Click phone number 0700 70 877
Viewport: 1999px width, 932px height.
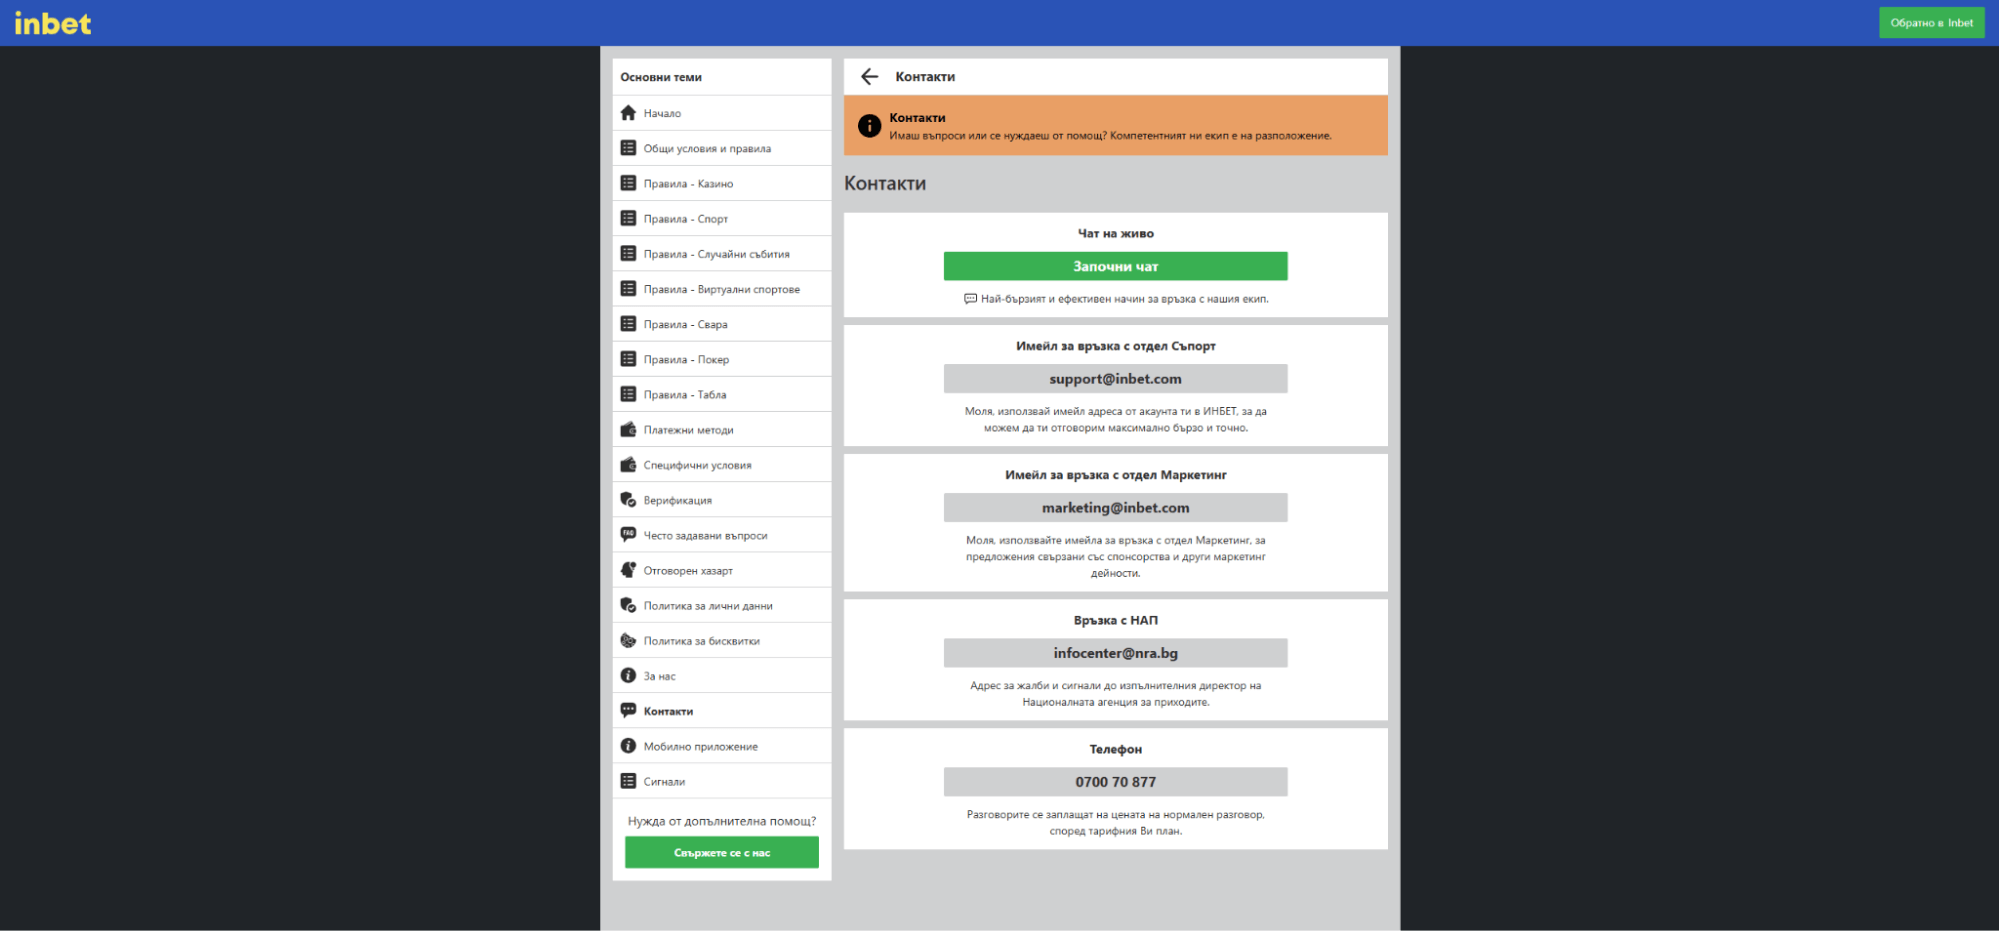(1115, 782)
